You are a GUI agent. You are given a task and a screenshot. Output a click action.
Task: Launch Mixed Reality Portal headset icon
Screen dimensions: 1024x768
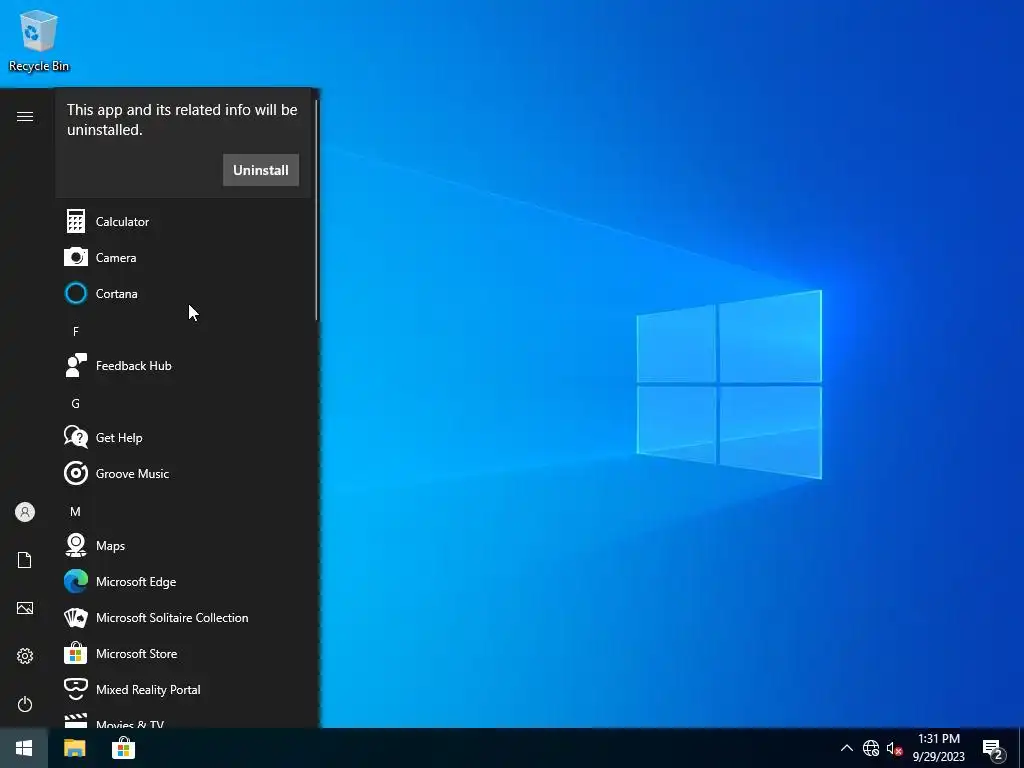tap(76, 689)
